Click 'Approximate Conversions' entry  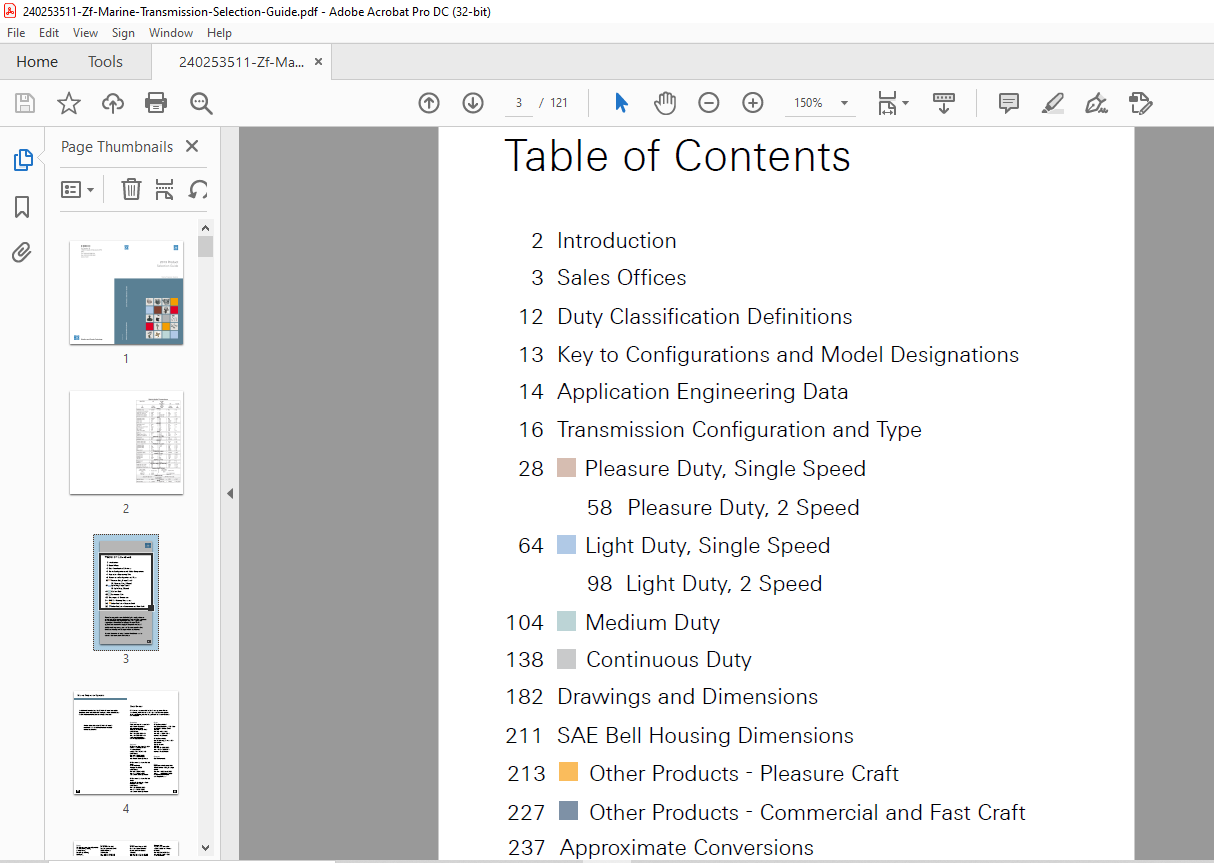point(686,848)
